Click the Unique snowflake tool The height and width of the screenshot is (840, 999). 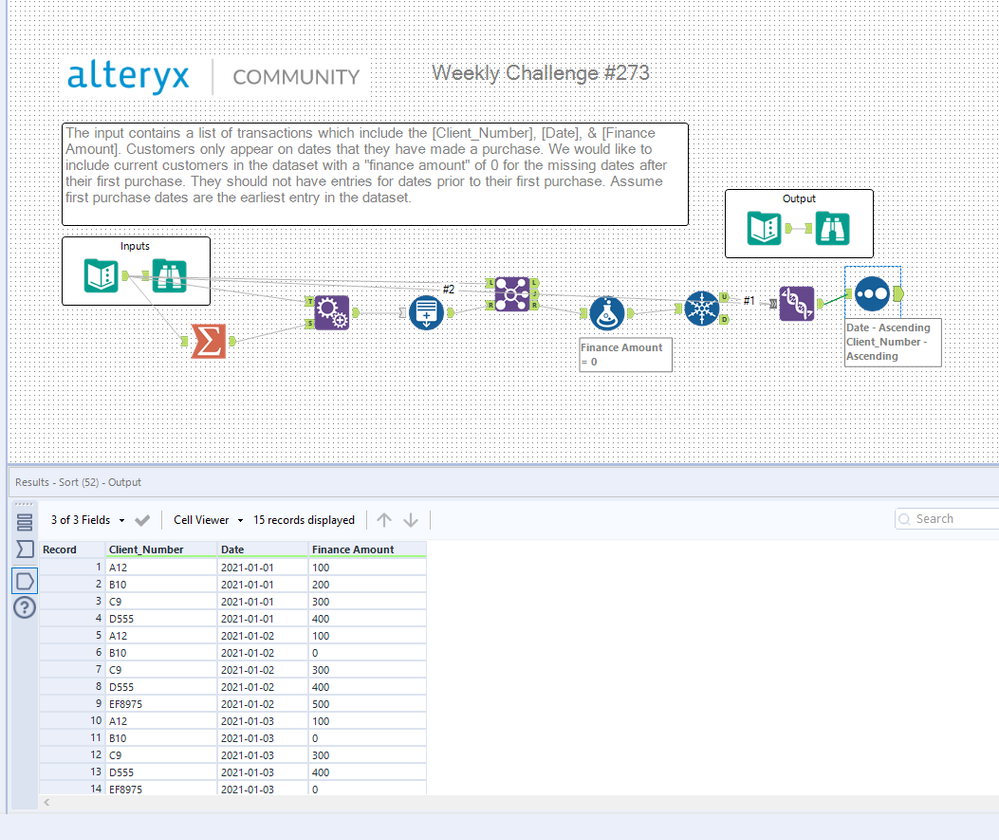click(x=701, y=308)
